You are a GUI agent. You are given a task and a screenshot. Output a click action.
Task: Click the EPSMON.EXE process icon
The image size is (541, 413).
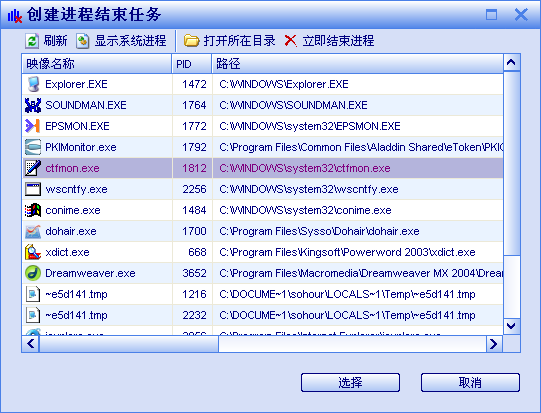click(33, 126)
